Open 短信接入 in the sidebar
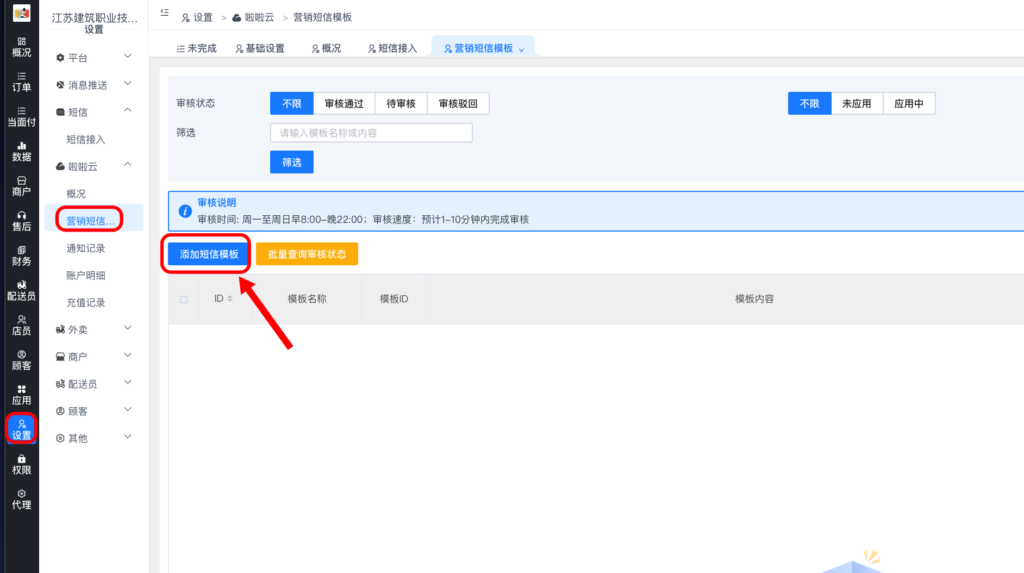The image size is (1024, 573). 86,139
